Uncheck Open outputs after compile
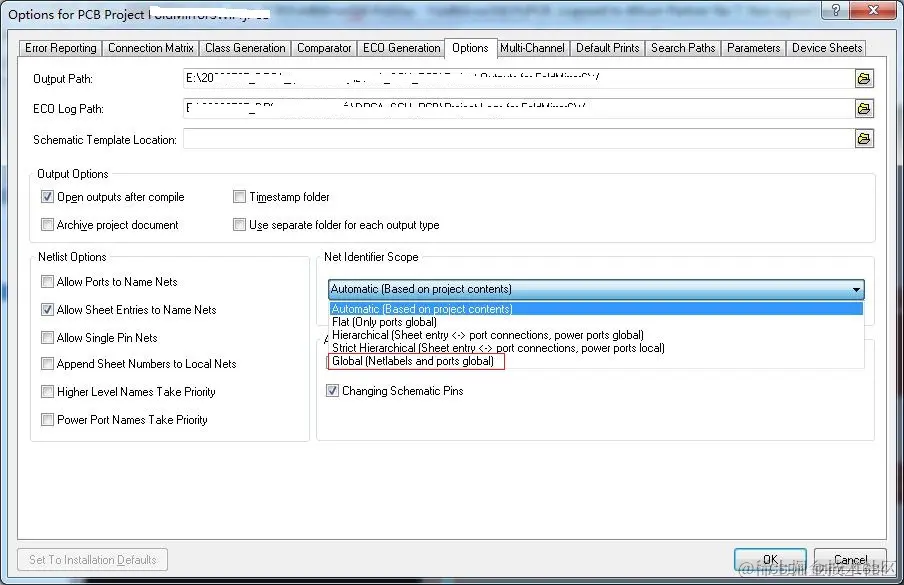The width and height of the screenshot is (904, 585). point(47,197)
